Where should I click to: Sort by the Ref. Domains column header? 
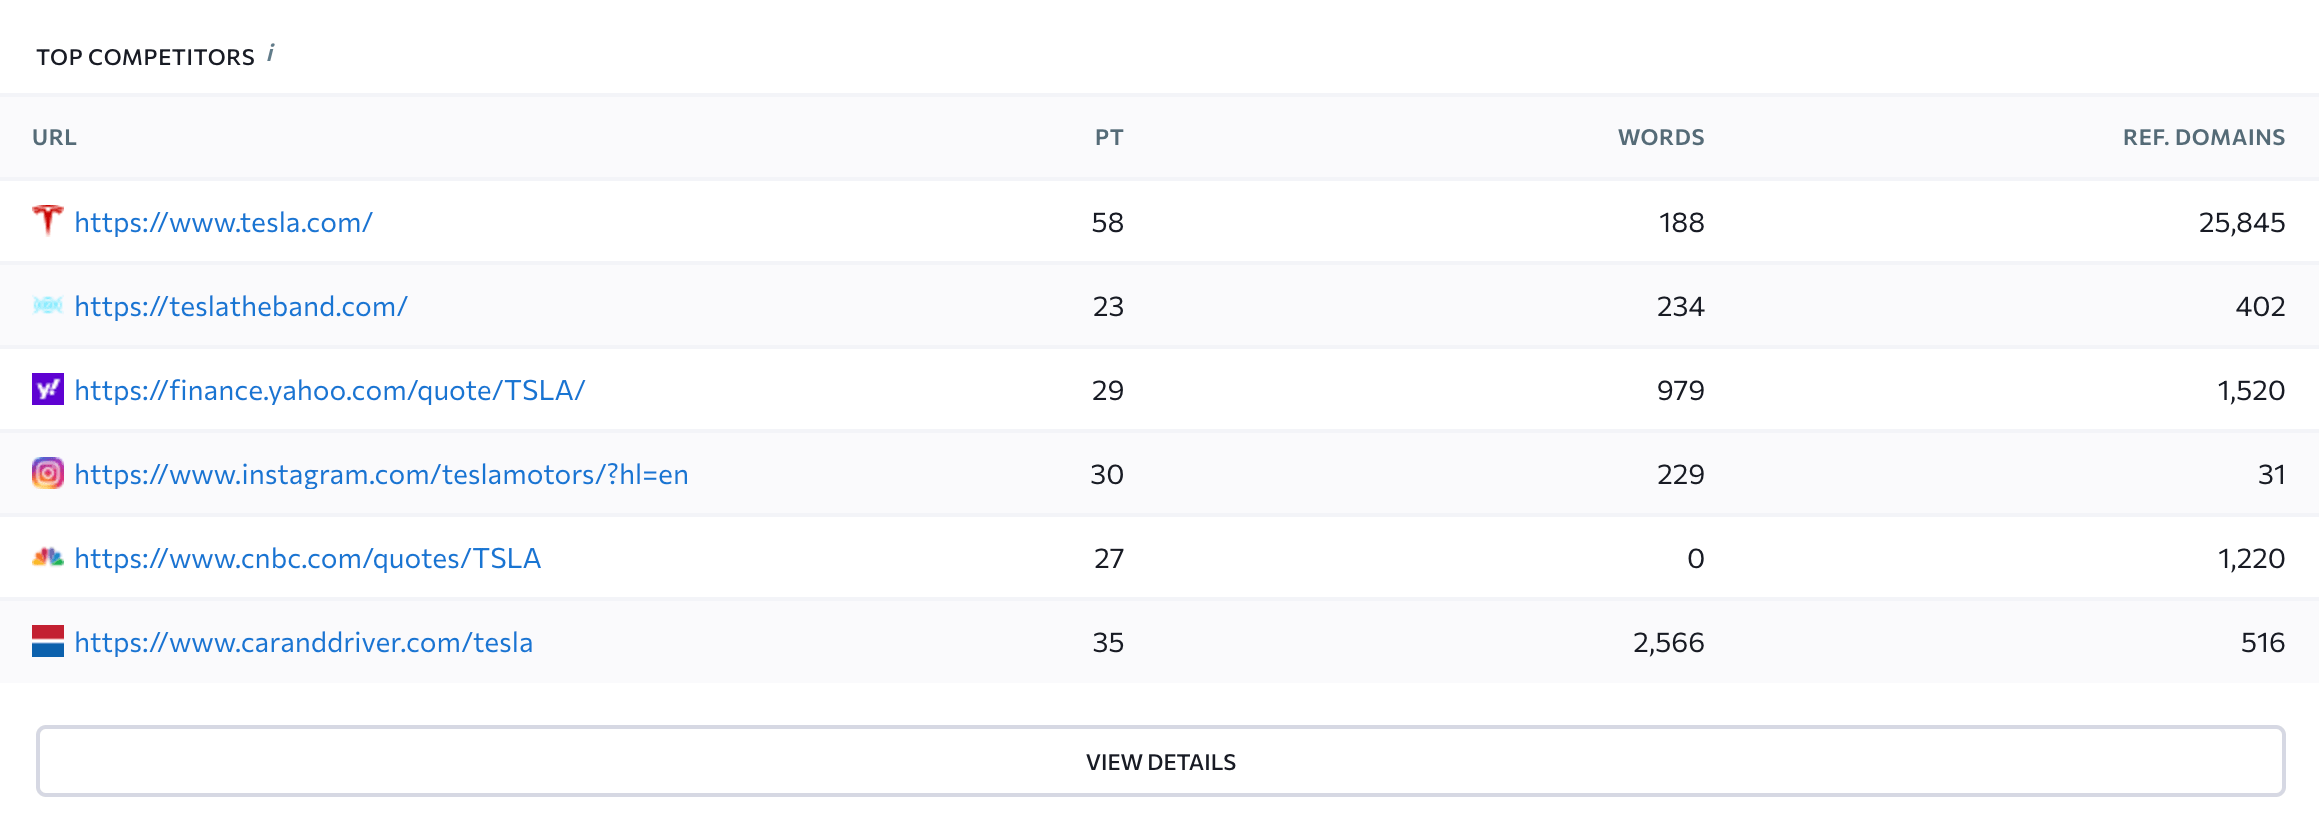coord(2203,137)
